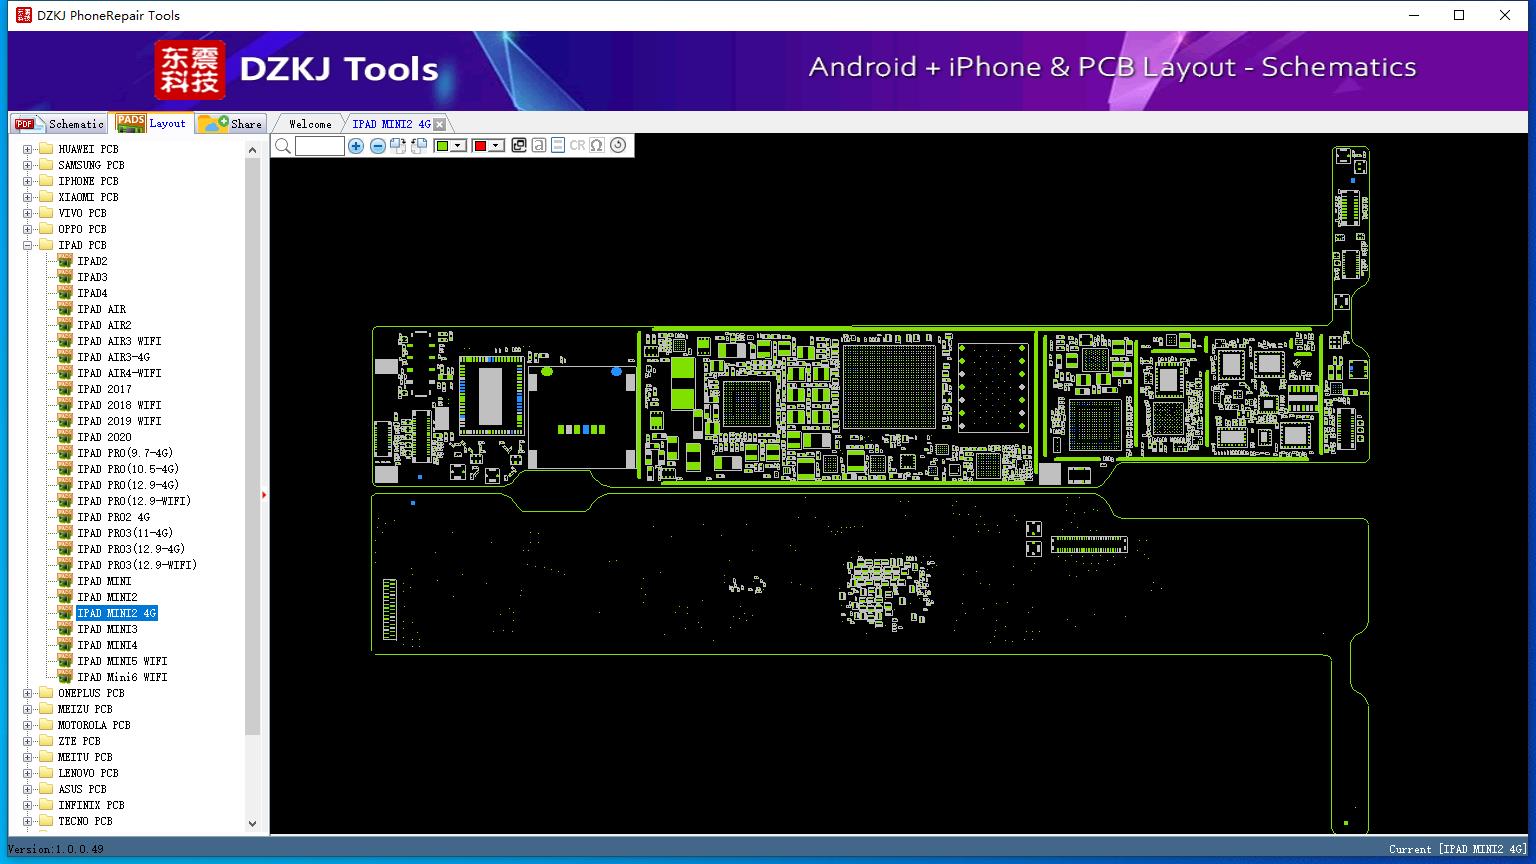Switch to the Welcome document tab
Image resolution: width=1536 pixels, height=864 pixels.
[x=309, y=124]
